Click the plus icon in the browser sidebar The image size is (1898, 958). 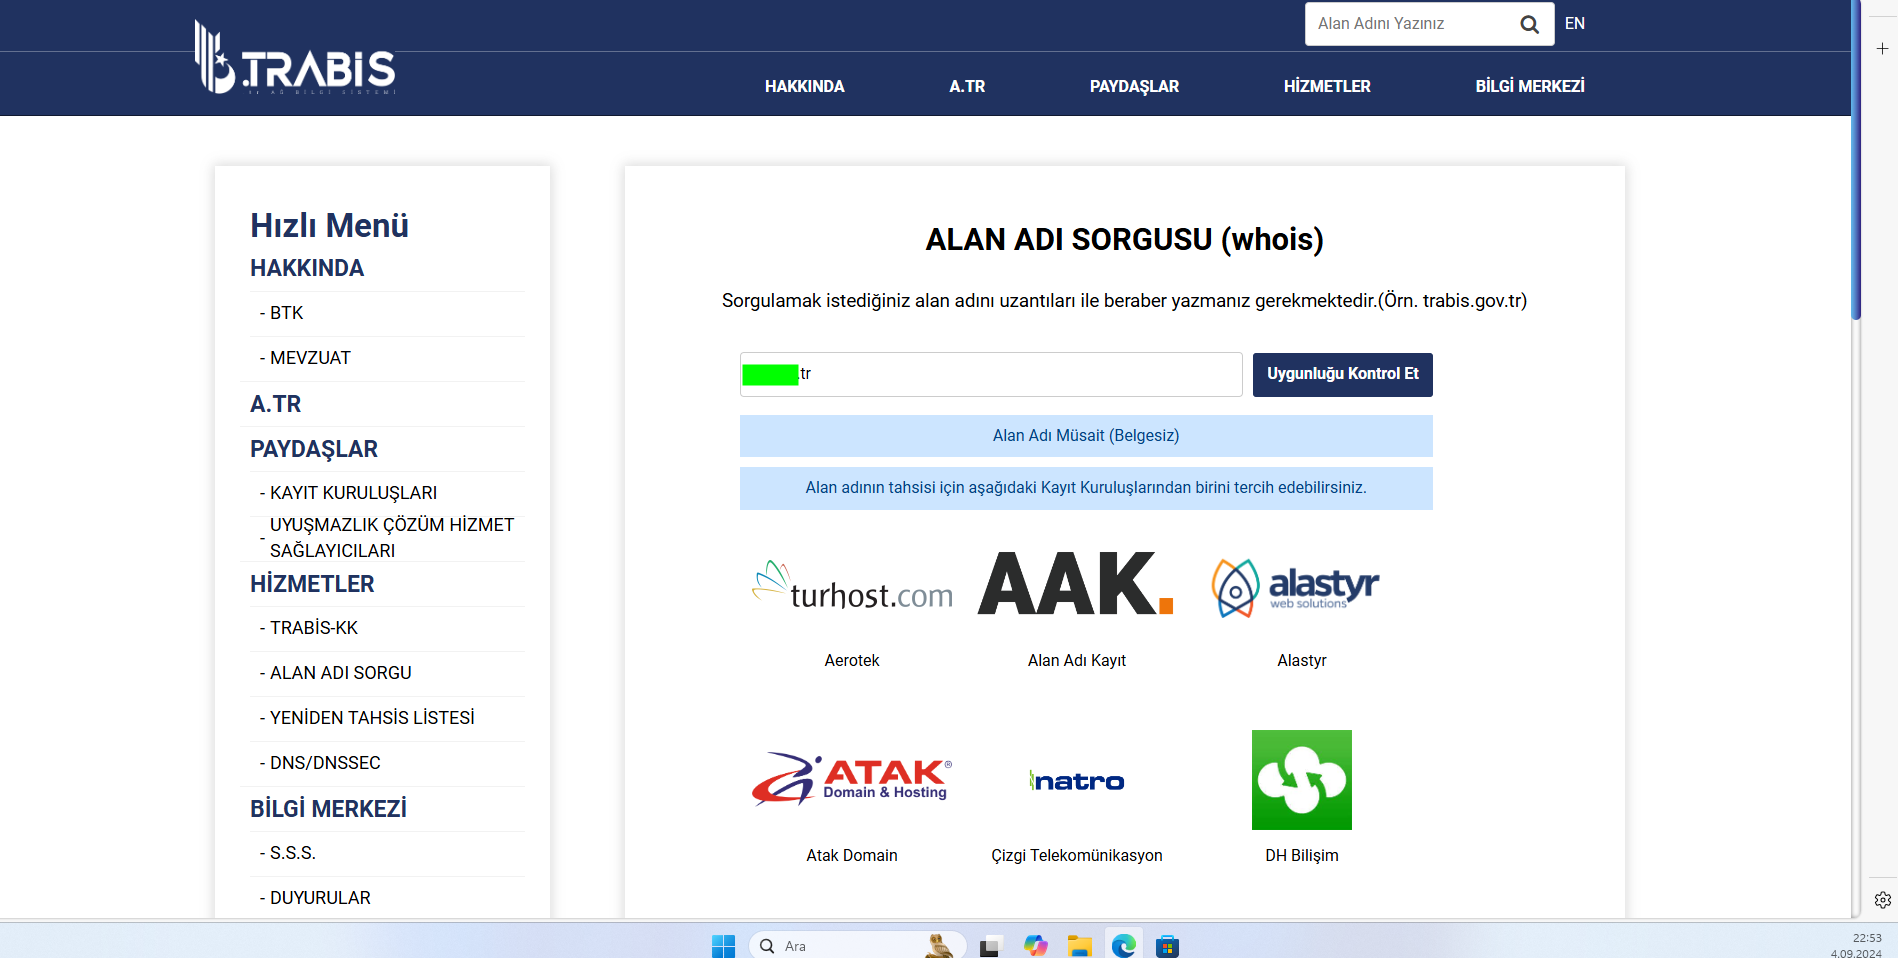click(1882, 48)
